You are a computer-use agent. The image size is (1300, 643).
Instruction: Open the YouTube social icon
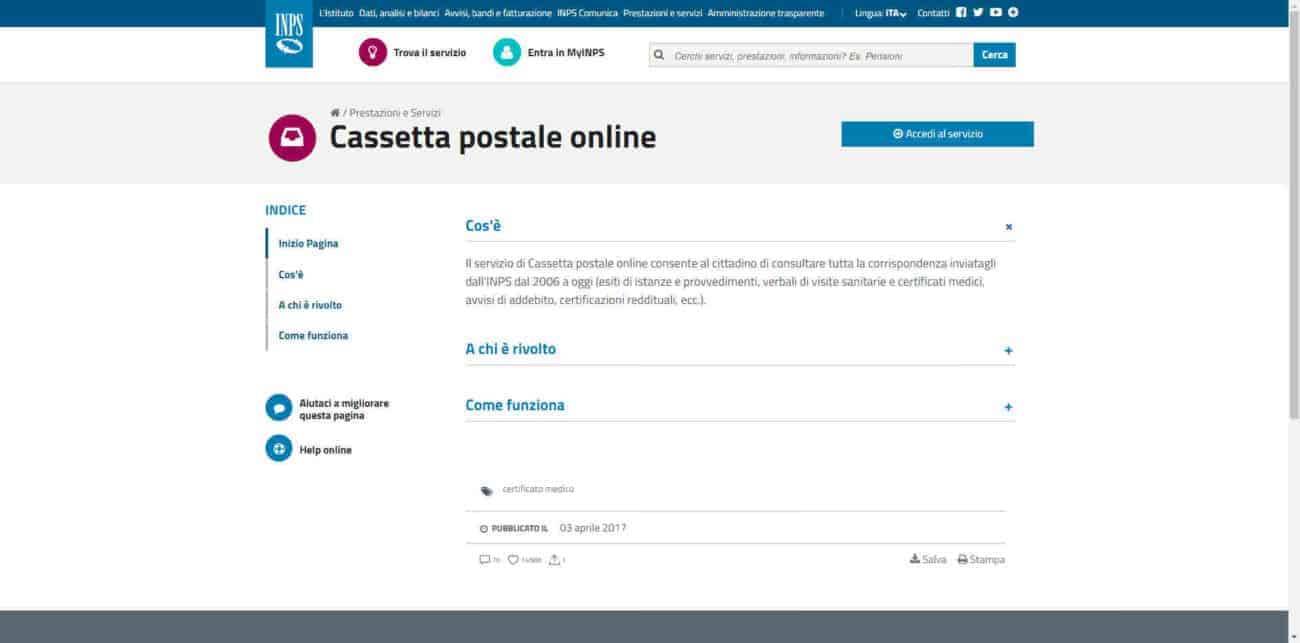pyautogui.click(x=996, y=13)
